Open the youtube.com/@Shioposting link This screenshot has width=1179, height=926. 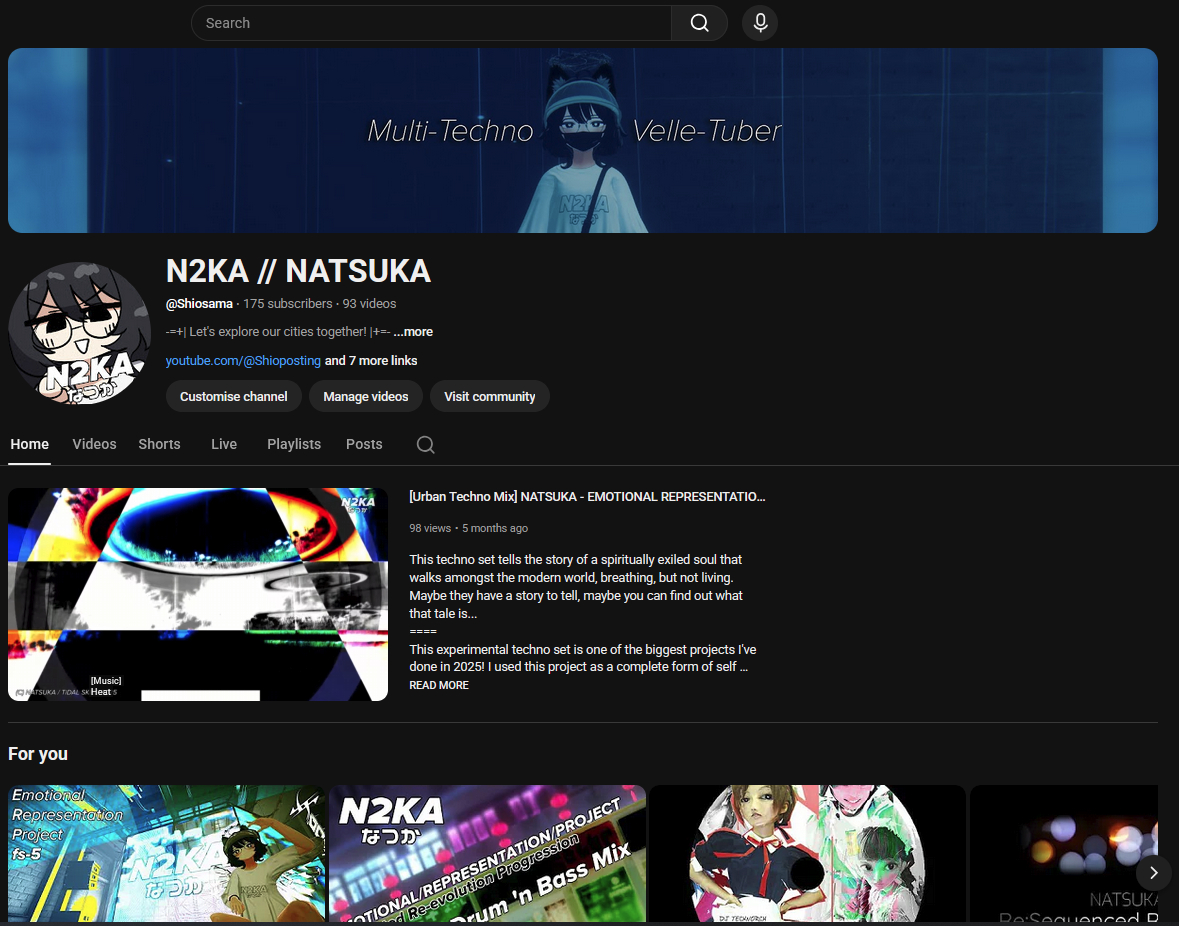coord(243,361)
